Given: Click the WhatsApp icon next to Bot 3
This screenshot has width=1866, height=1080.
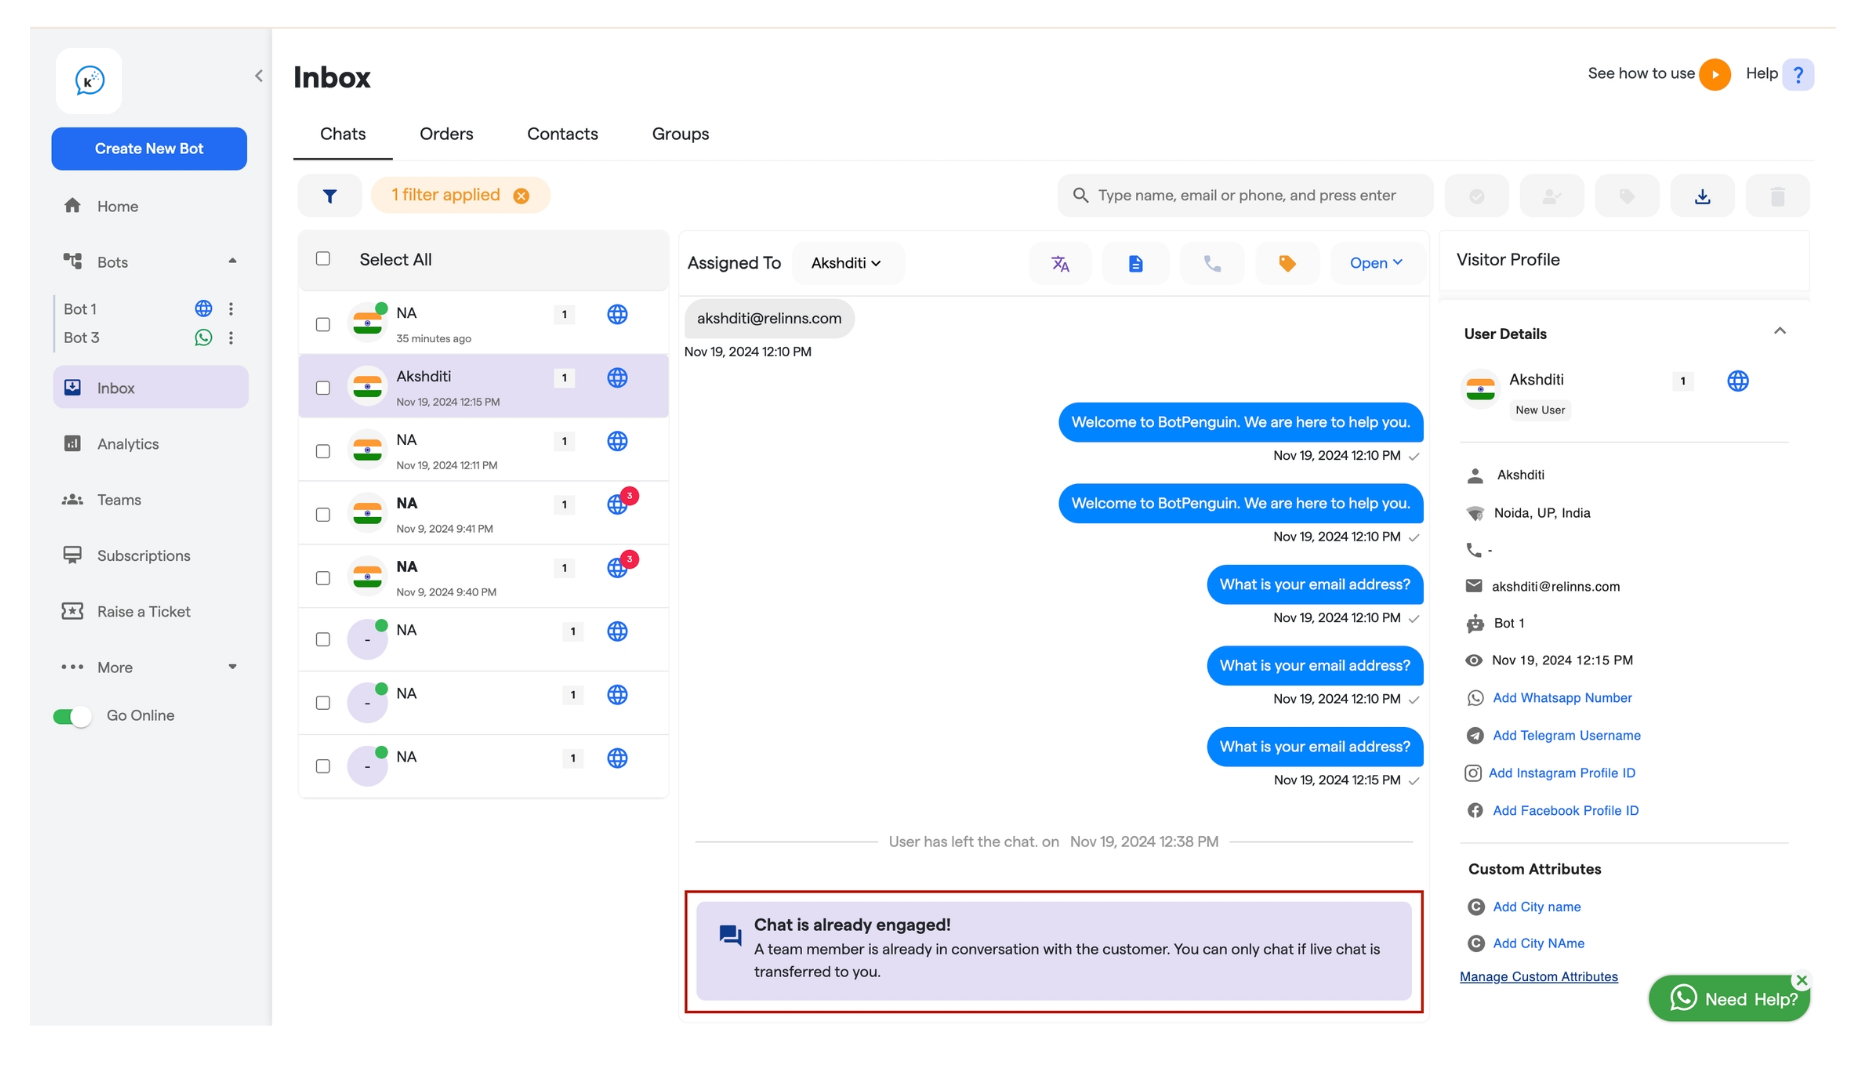Looking at the screenshot, I should click(203, 338).
